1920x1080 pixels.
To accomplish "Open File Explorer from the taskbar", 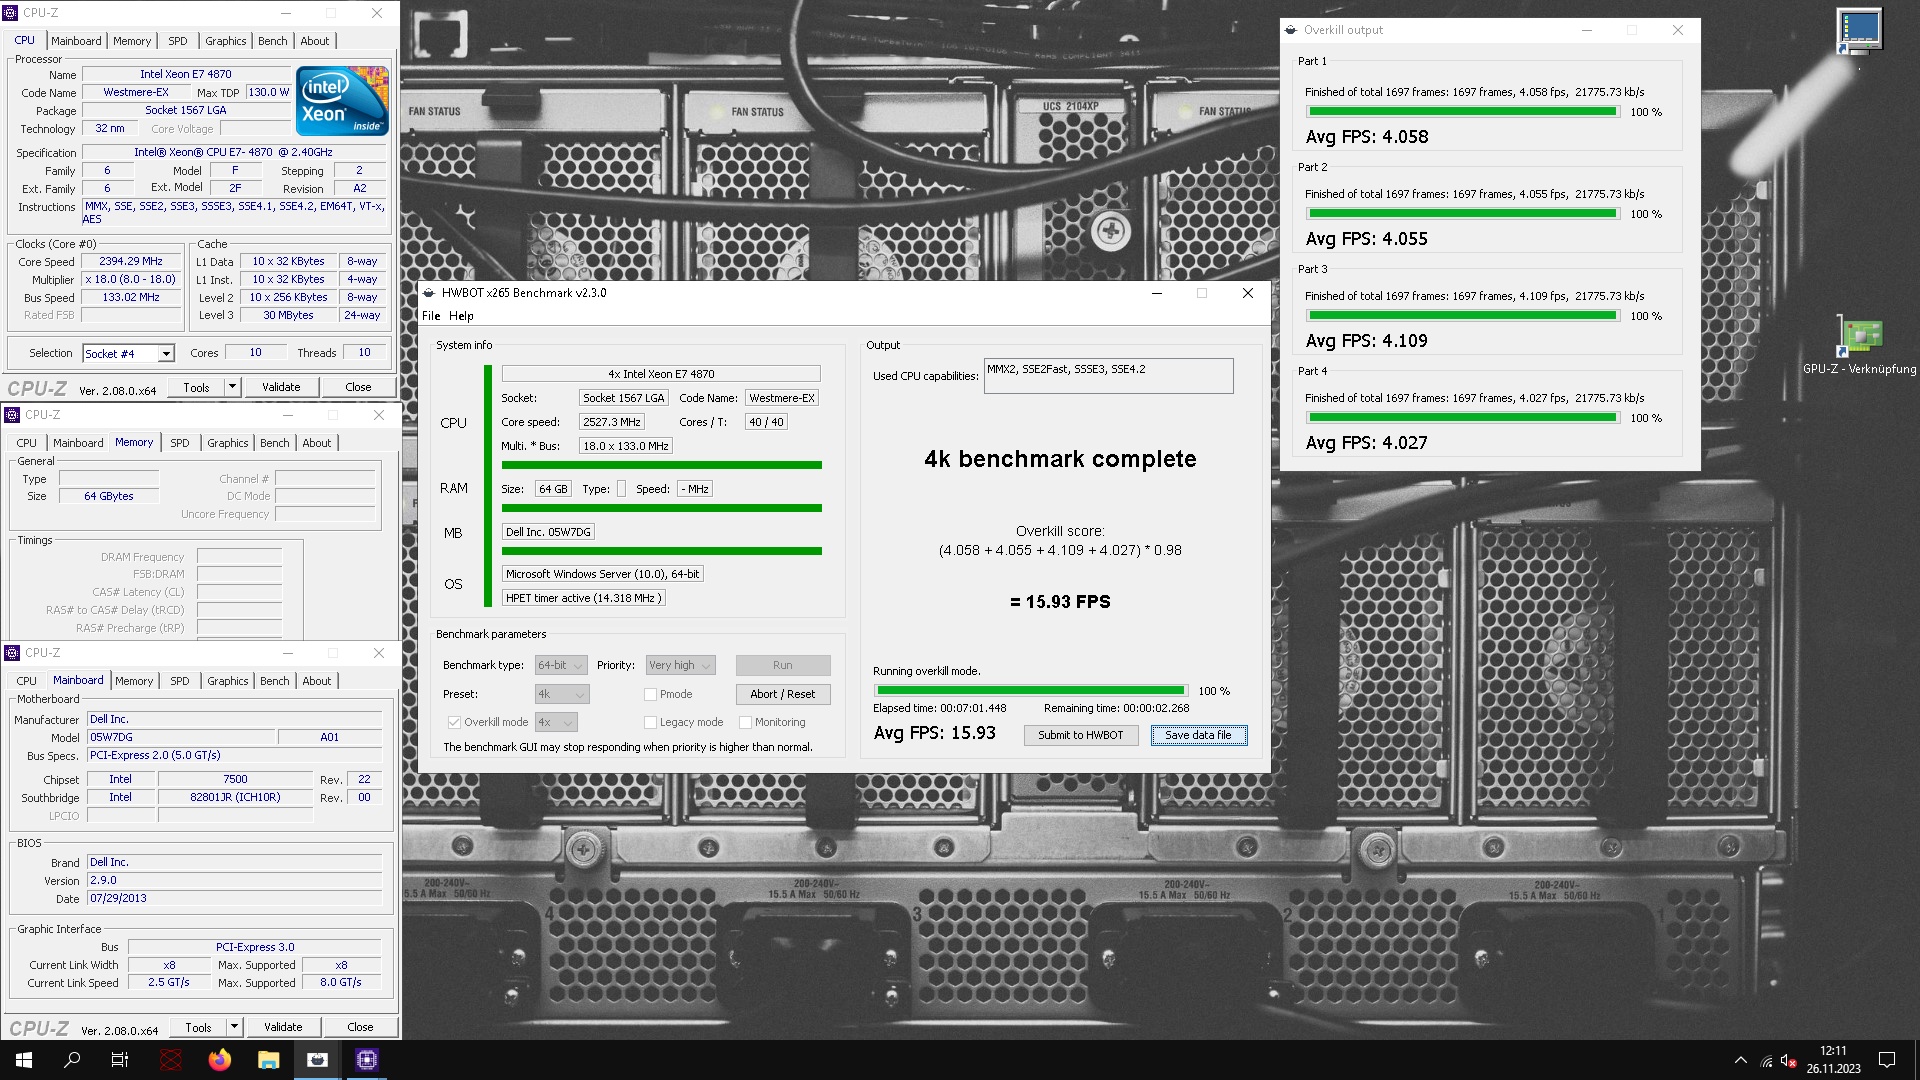I will pos(268,1060).
